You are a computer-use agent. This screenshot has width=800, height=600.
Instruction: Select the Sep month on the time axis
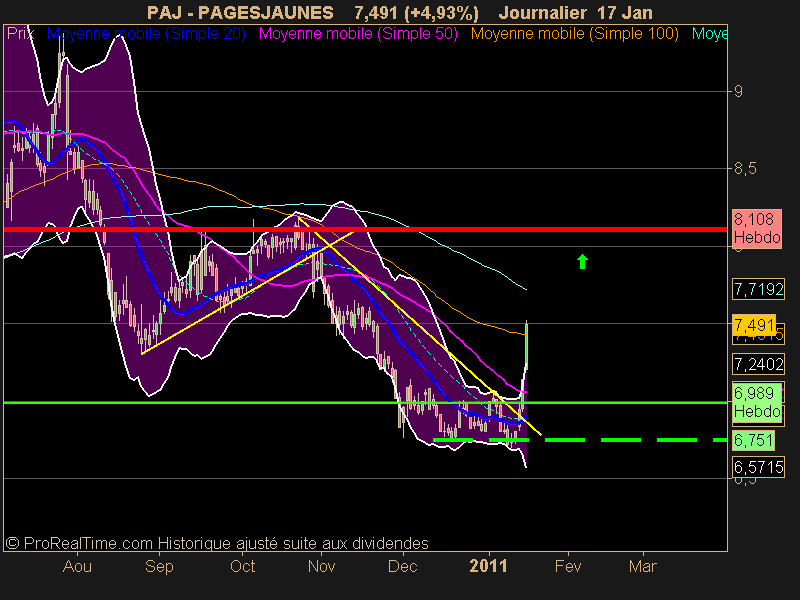tap(159, 566)
